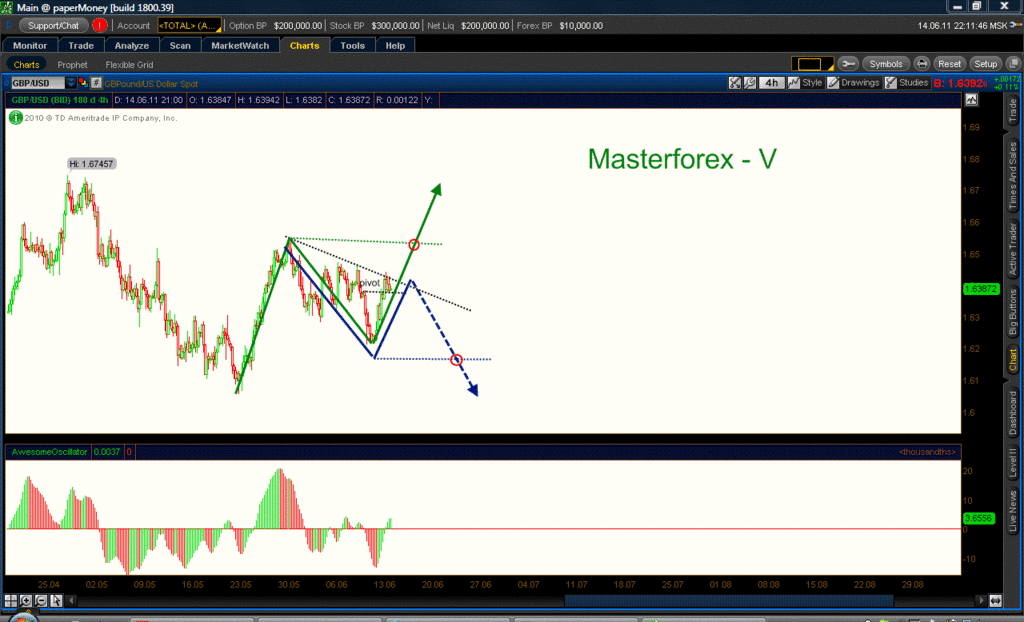The width and height of the screenshot is (1024, 622).
Task: Open the Drawings pencil tool
Action: click(x=833, y=83)
